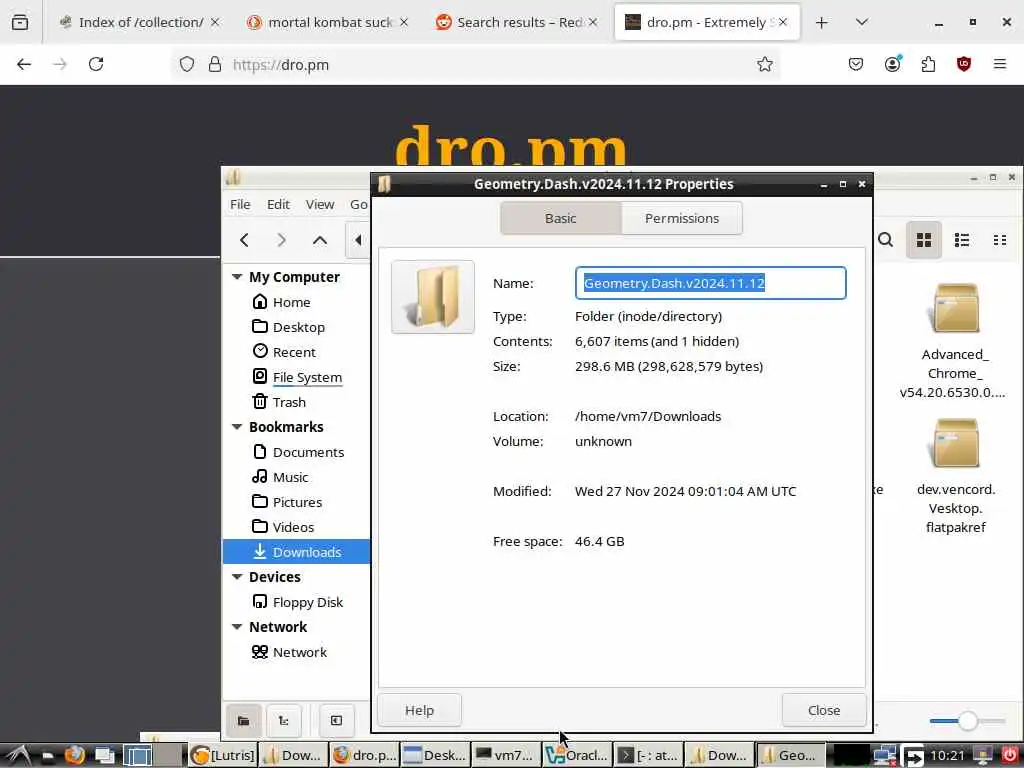This screenshot has height=768, width=1024.
Task: Hide the sidebar button
Action: coord(336,720)
